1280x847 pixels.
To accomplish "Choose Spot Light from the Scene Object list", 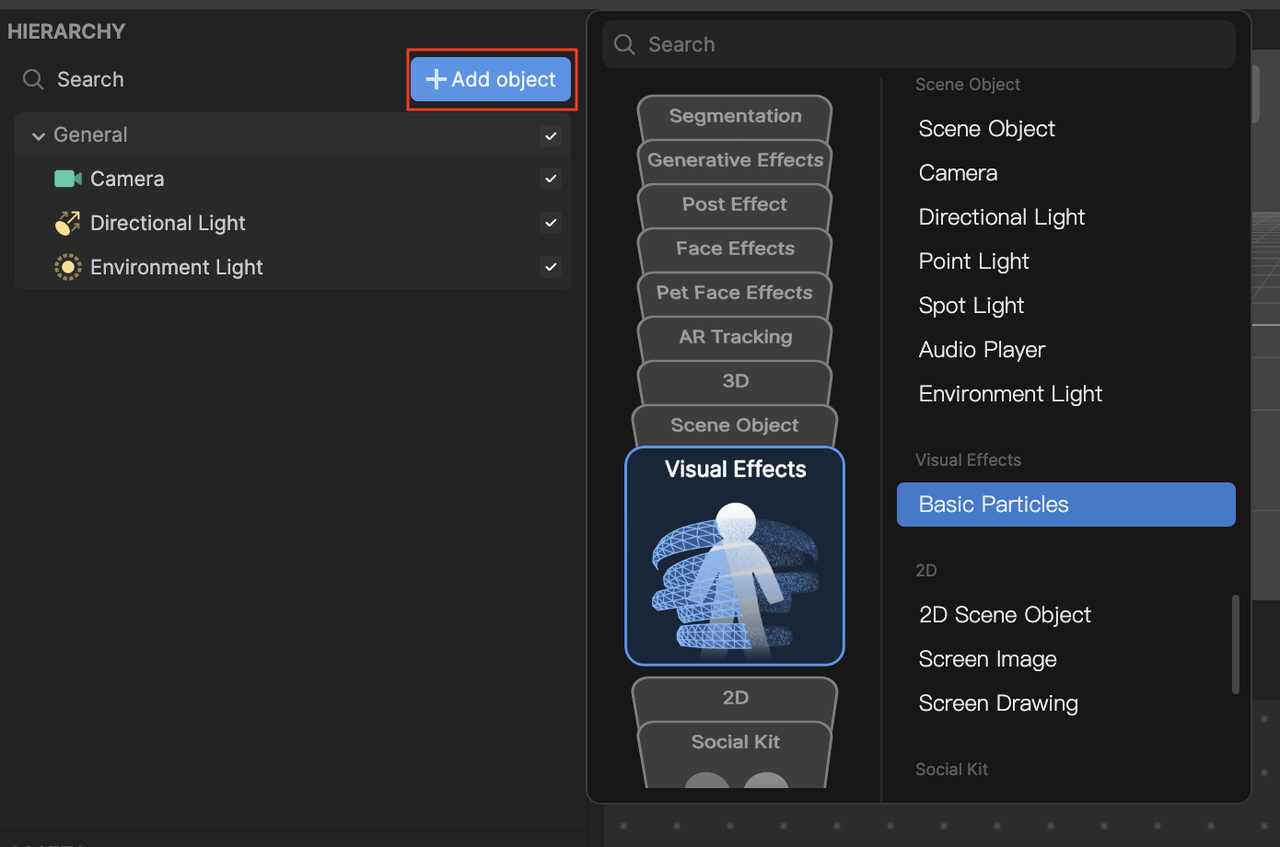I will (x=971, y=305).
